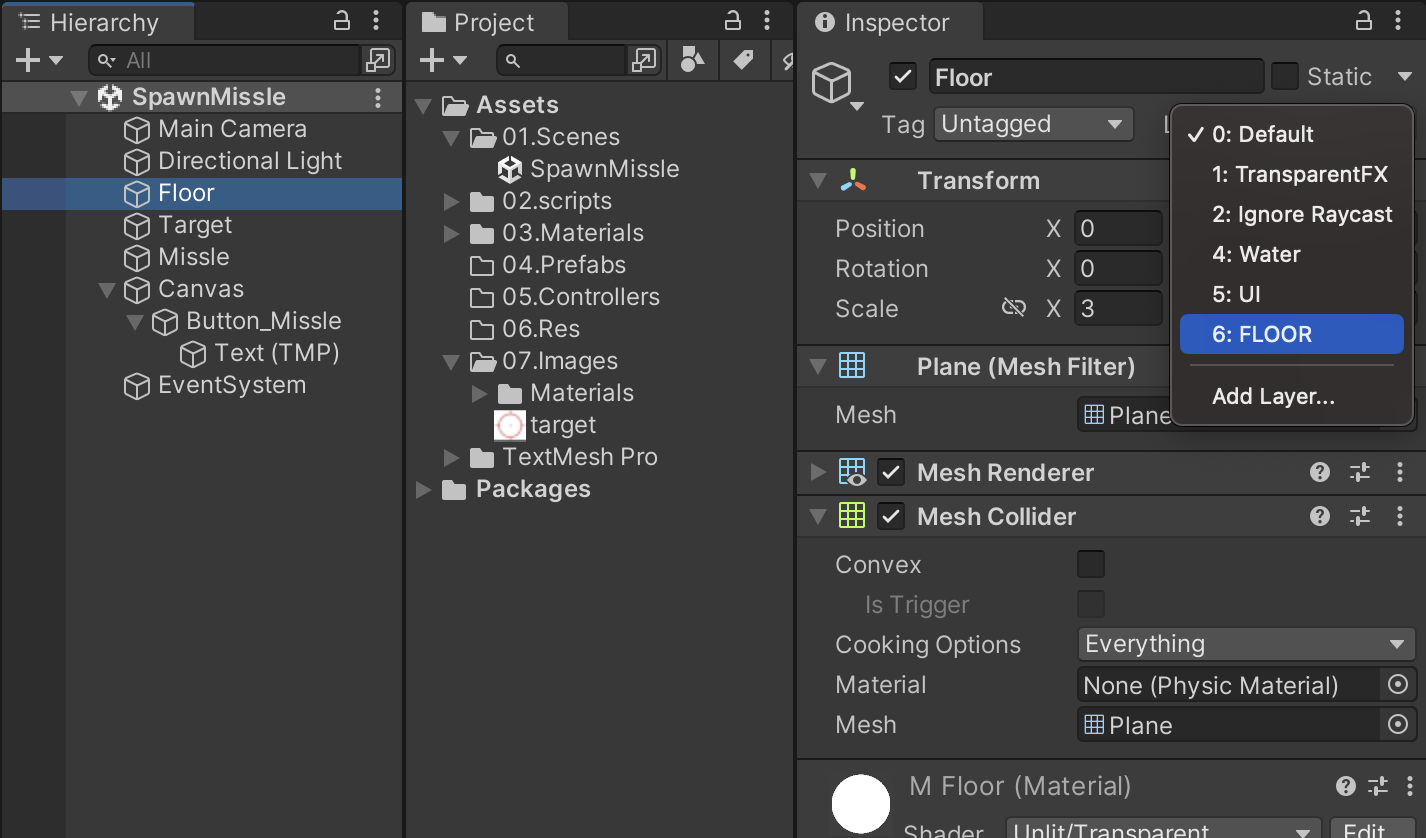Screen dimensions: 1426x838
Task: Open Mesh Renderer preset settings icon
Action: point(1360,473)
